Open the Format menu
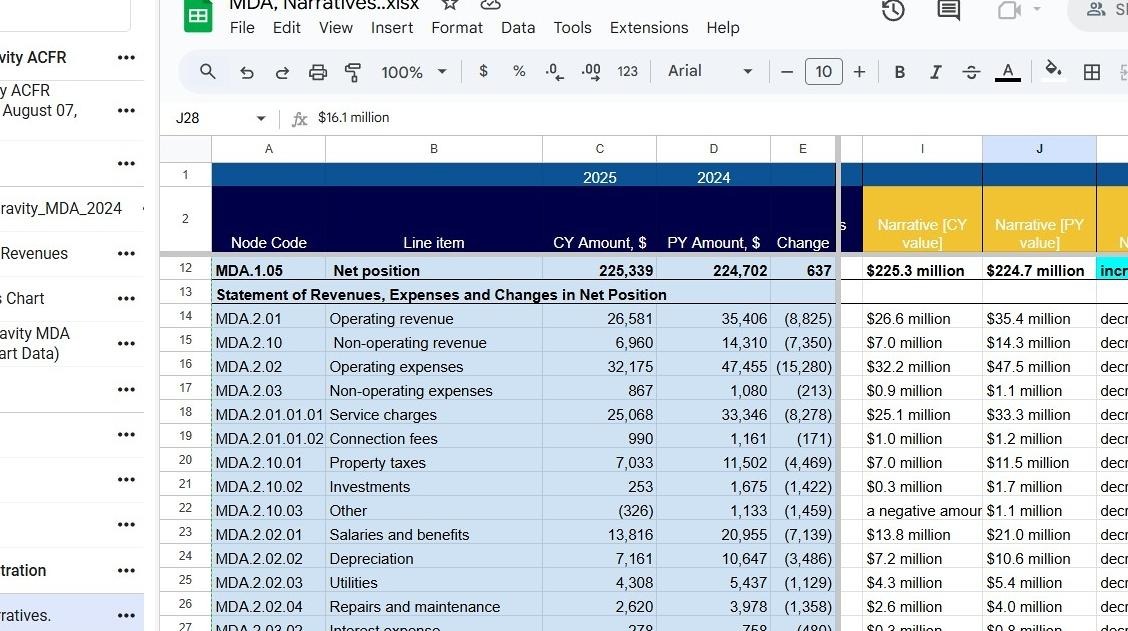 tap(457, 27)
